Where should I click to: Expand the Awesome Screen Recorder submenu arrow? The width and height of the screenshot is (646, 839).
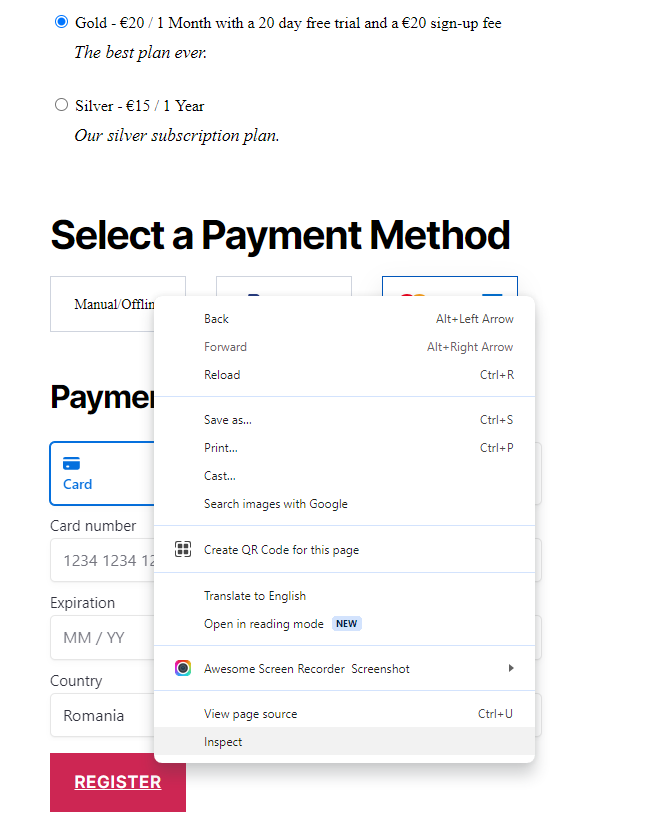click(x=511, y=668)
